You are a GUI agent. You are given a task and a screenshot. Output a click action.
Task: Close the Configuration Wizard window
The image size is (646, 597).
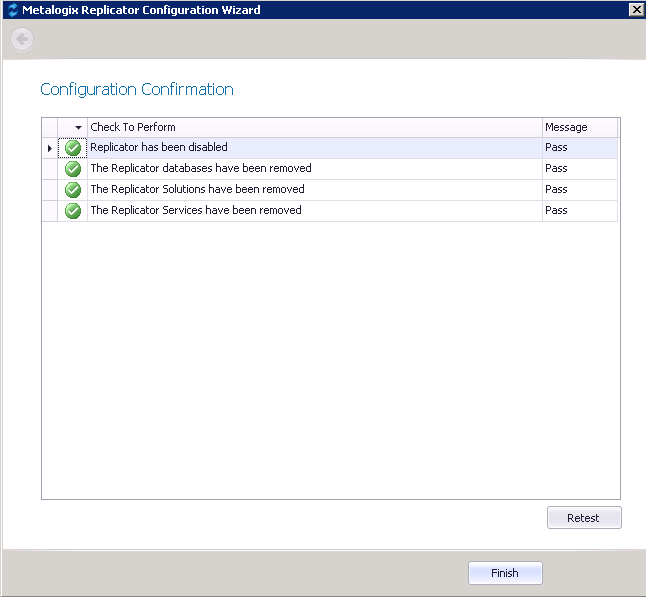click(637, 10)
